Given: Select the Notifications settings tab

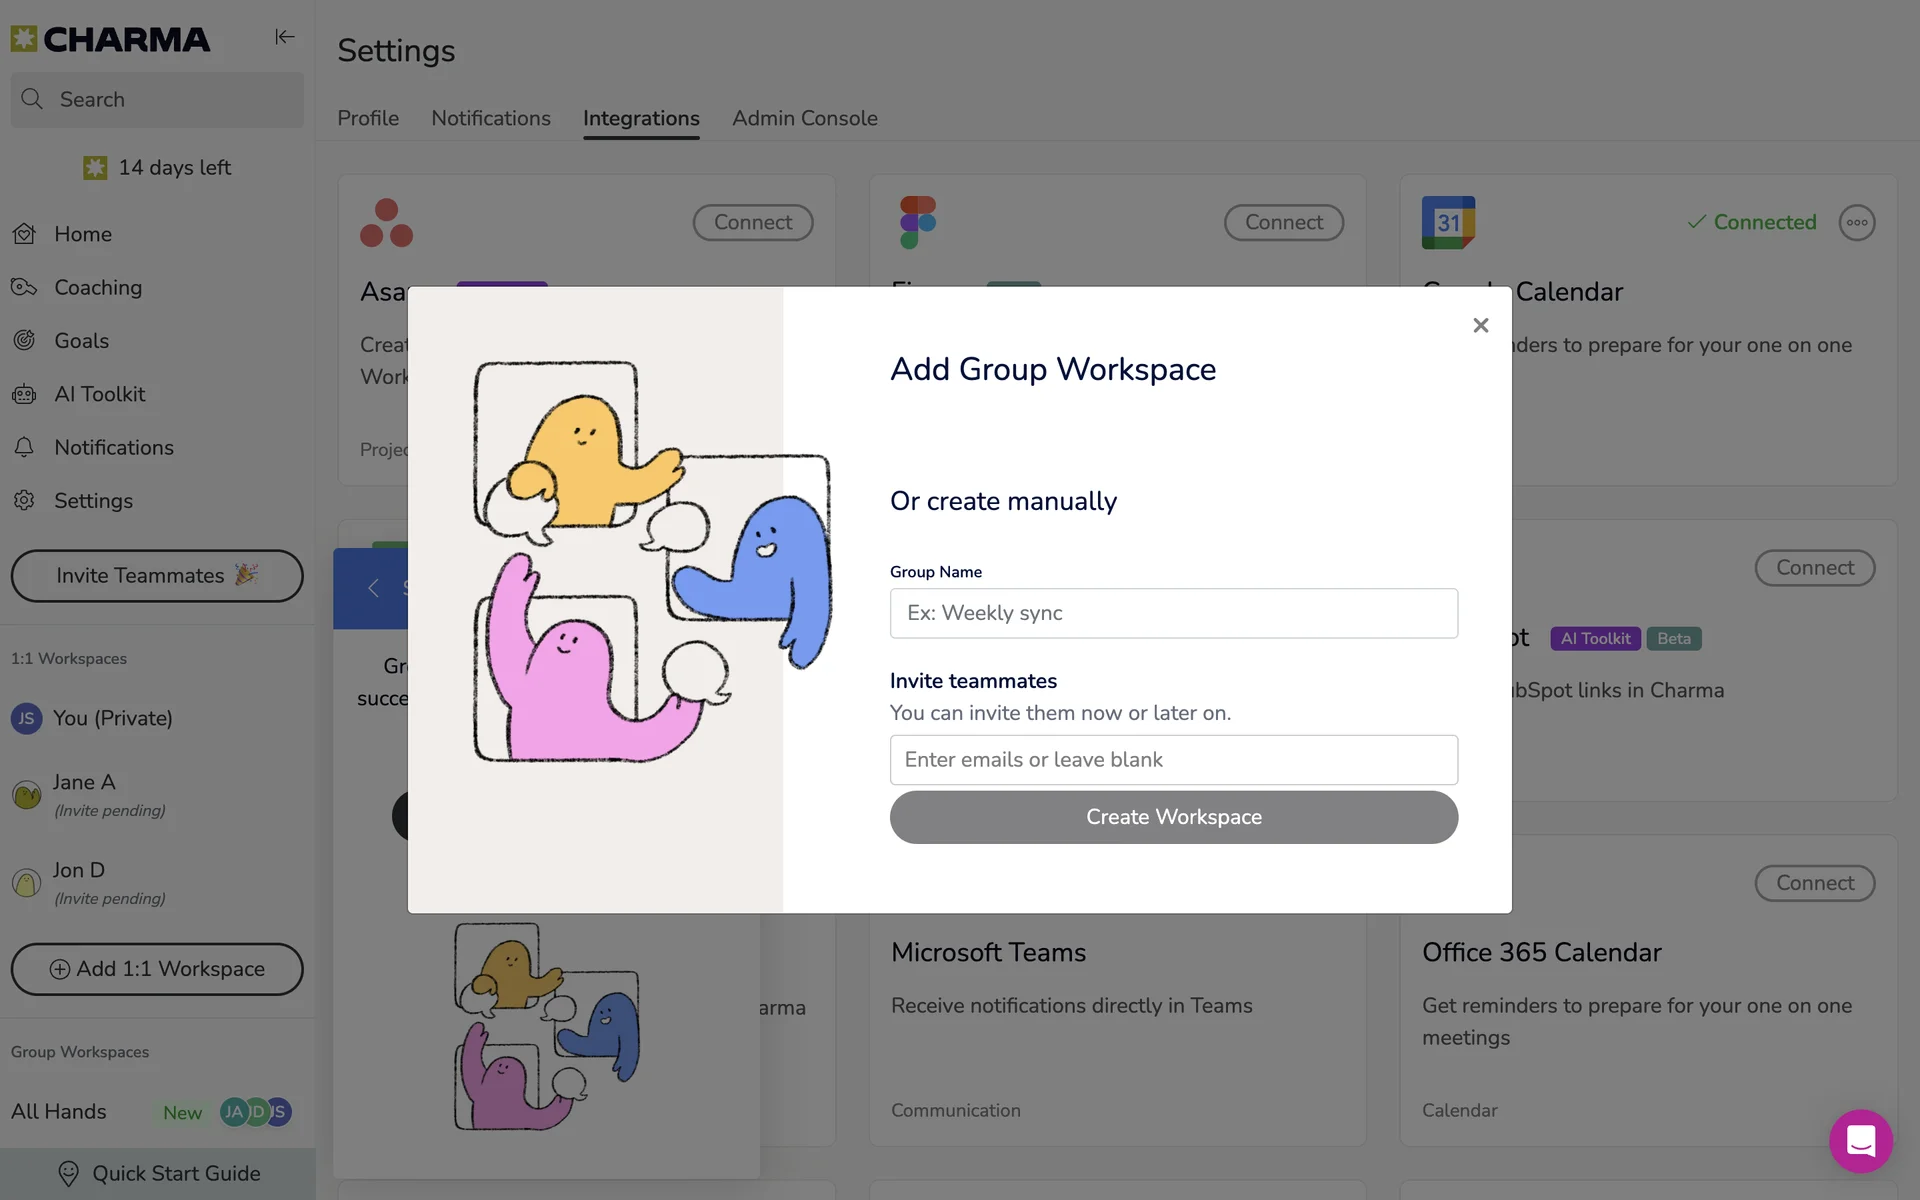Looking at the screenshot, I should click(x=490, y=118).
